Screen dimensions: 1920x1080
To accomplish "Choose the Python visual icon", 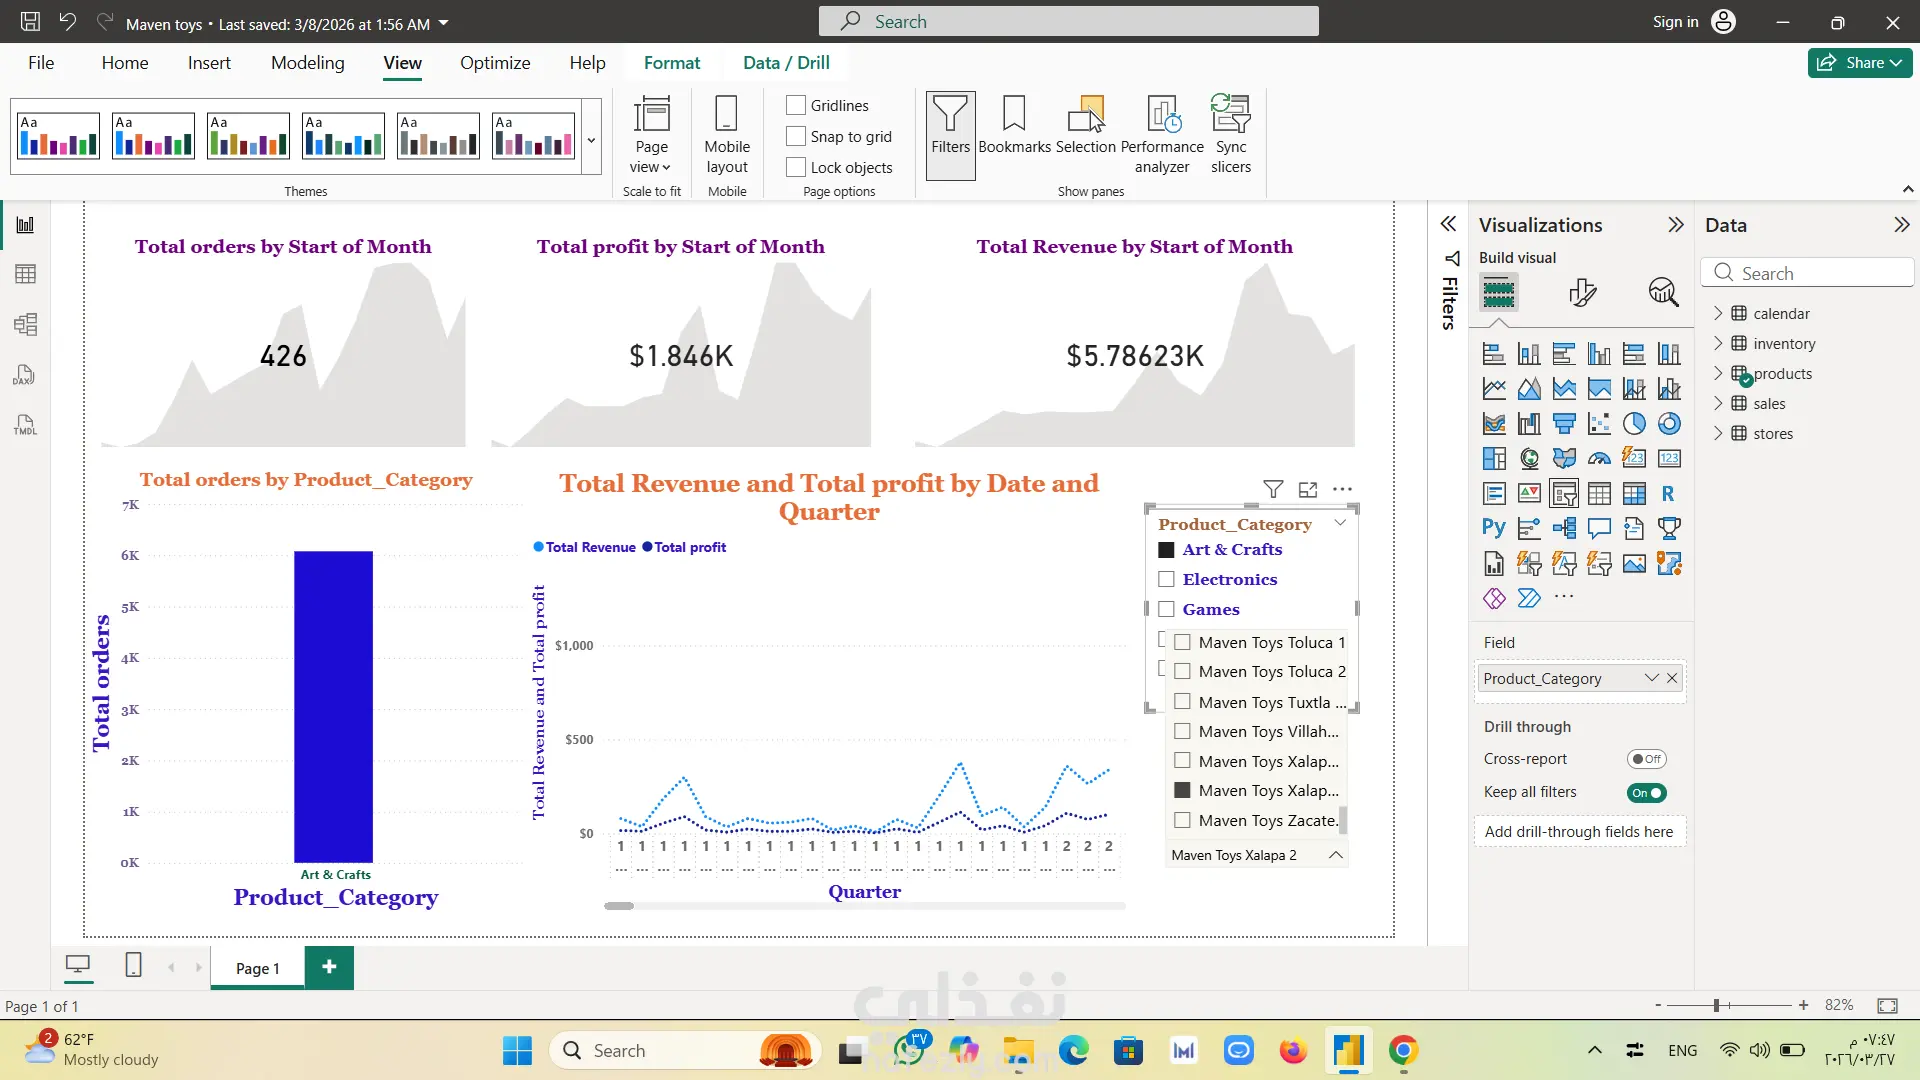I will 1493,528.
